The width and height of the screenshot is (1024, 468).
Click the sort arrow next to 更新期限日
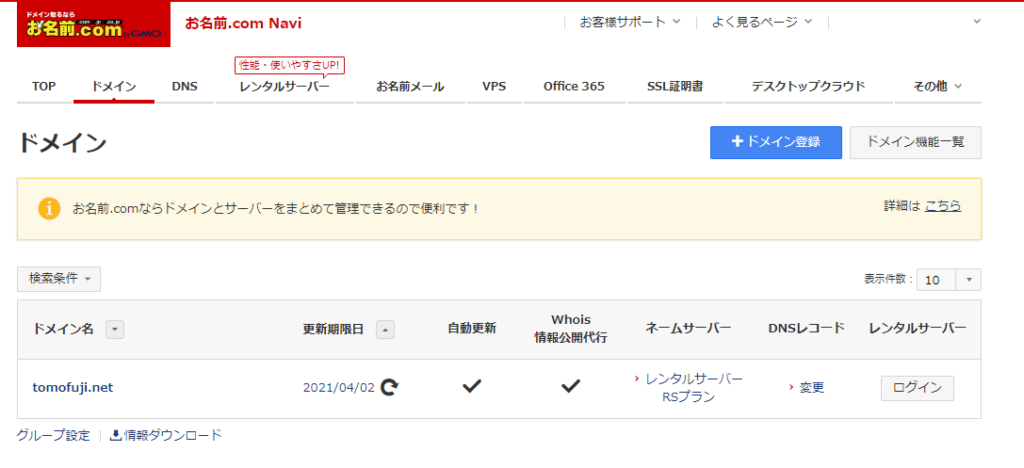(x=385, y=330)
